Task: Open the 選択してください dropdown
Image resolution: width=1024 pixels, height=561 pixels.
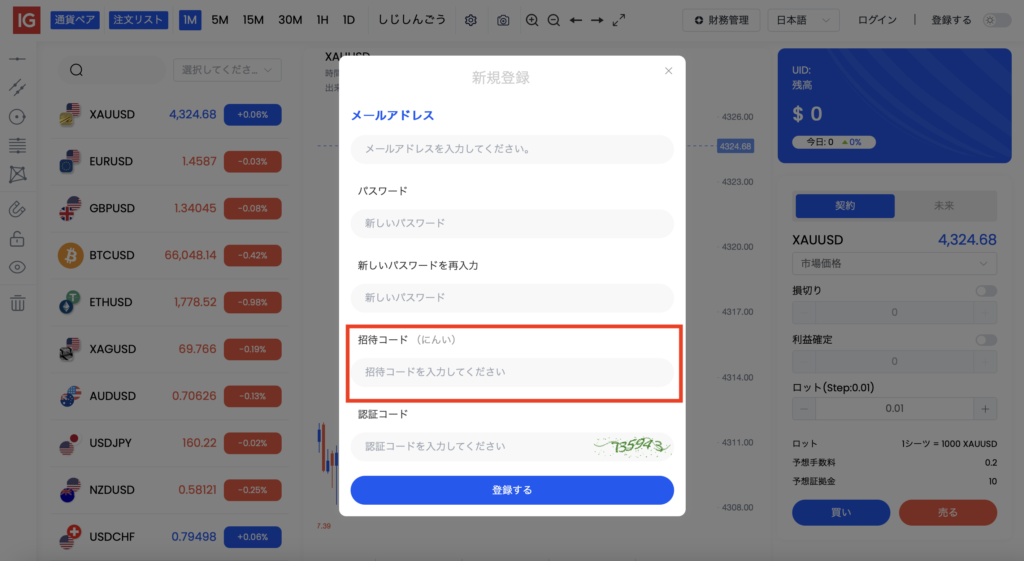Action: 227,70
